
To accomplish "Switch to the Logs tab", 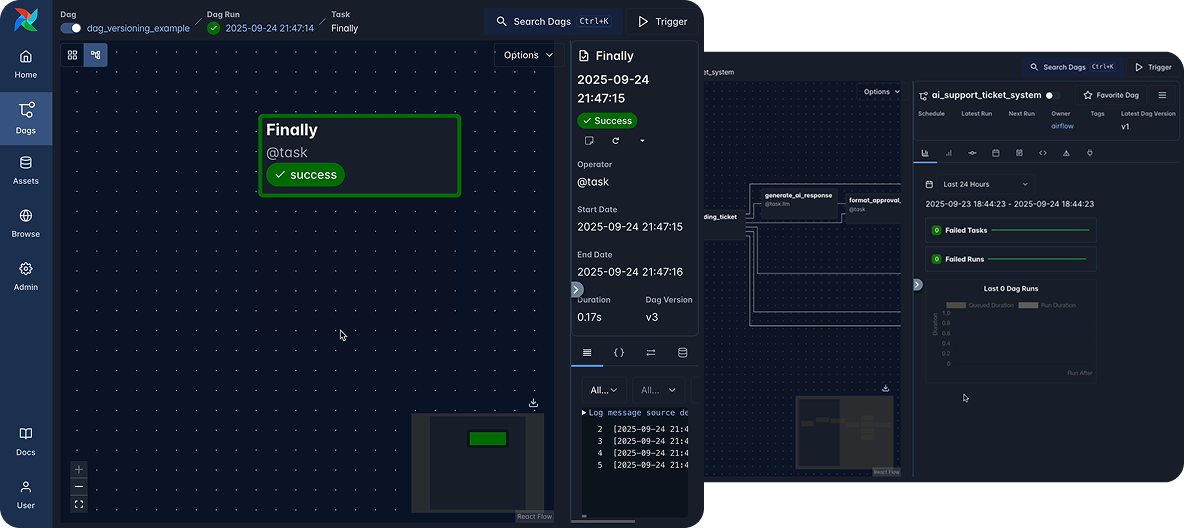I will click(x=587, y=353).
